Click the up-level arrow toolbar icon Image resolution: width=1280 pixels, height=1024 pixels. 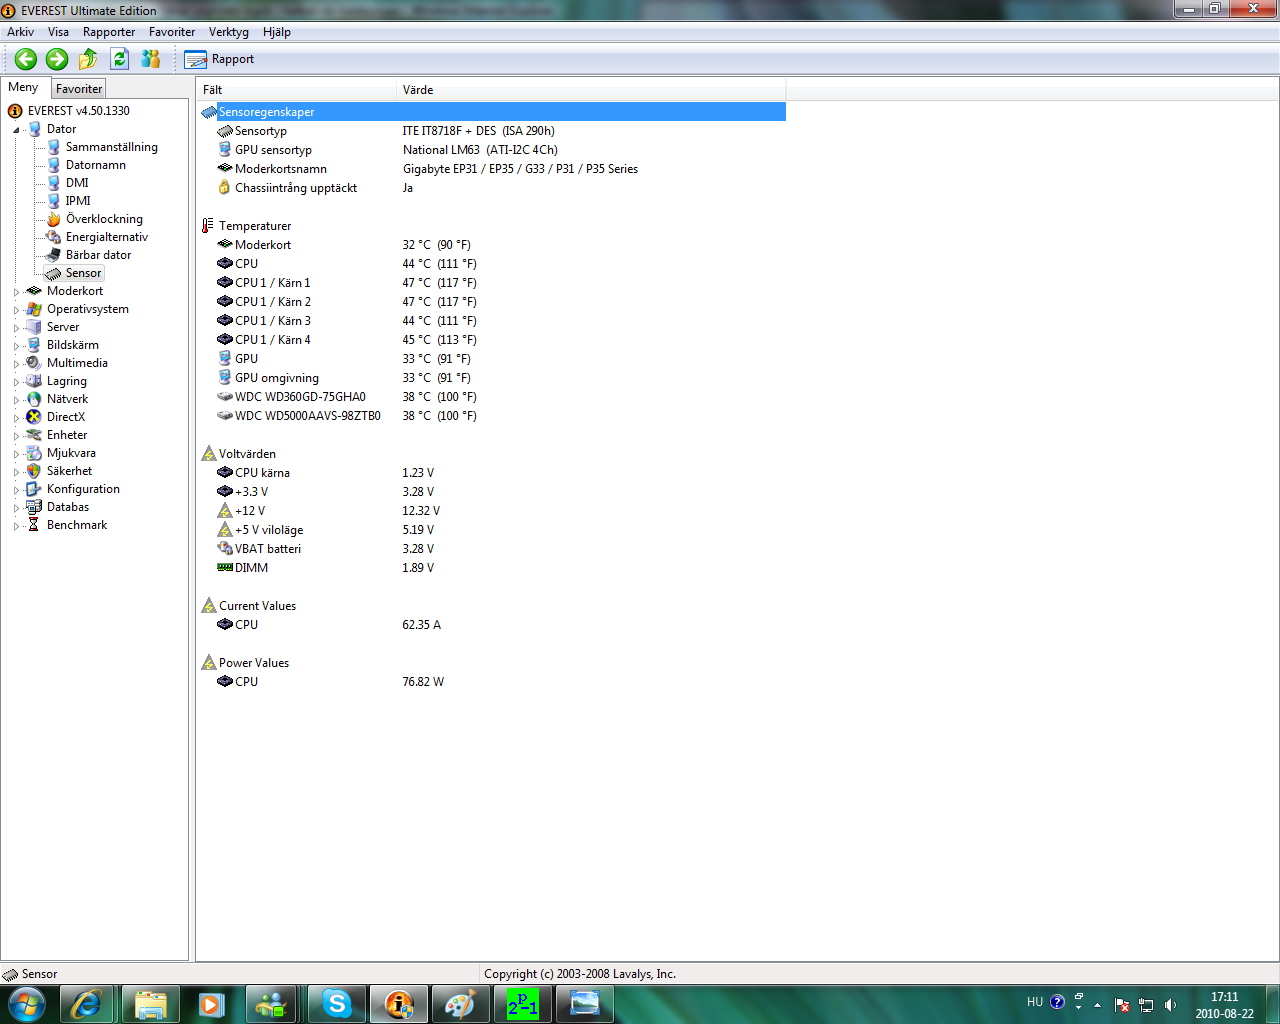pyautogui.click(x=88, y=59)
